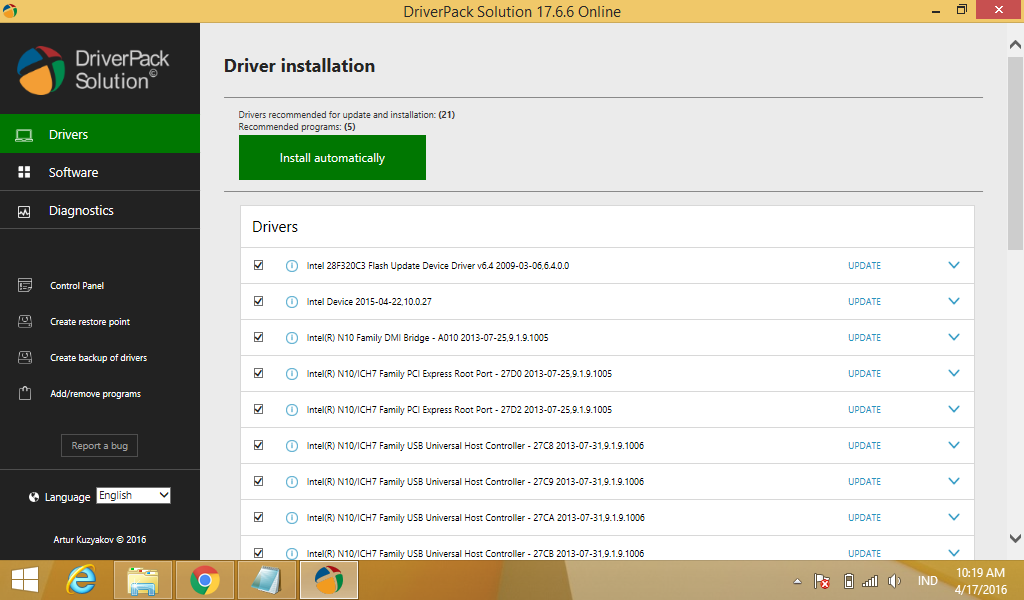Click the Install automatically button
The height and width of the screenshot is (600, 1024).
pos(332,157)
